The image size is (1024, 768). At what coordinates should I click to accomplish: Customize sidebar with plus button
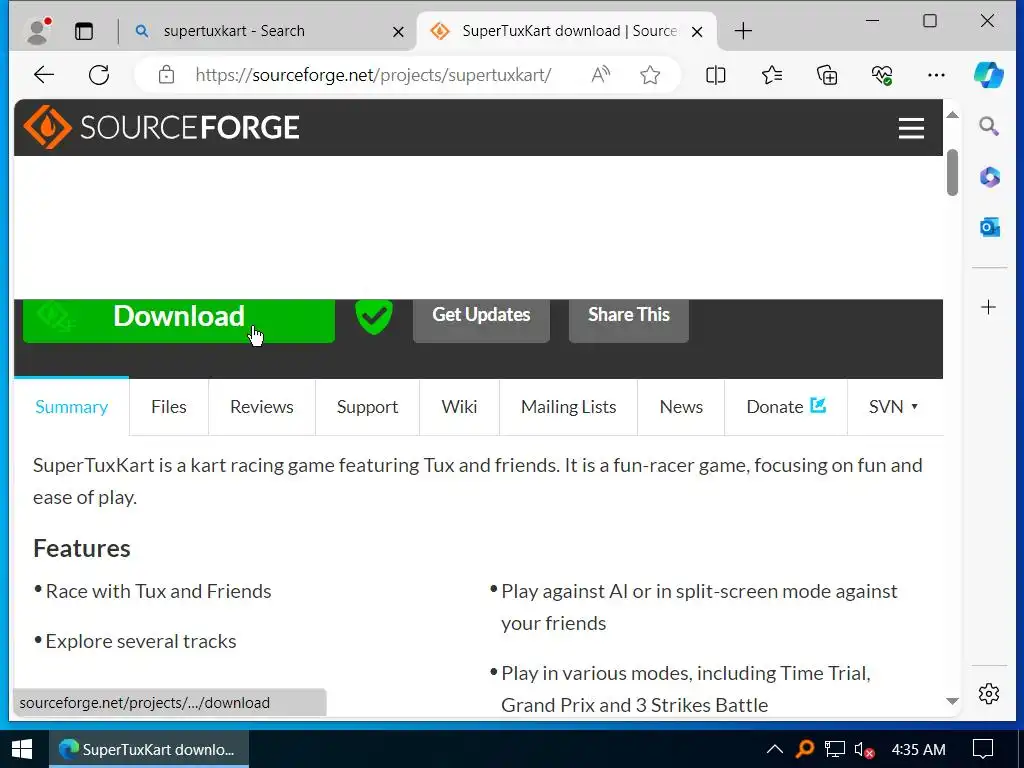coord(989,307)
